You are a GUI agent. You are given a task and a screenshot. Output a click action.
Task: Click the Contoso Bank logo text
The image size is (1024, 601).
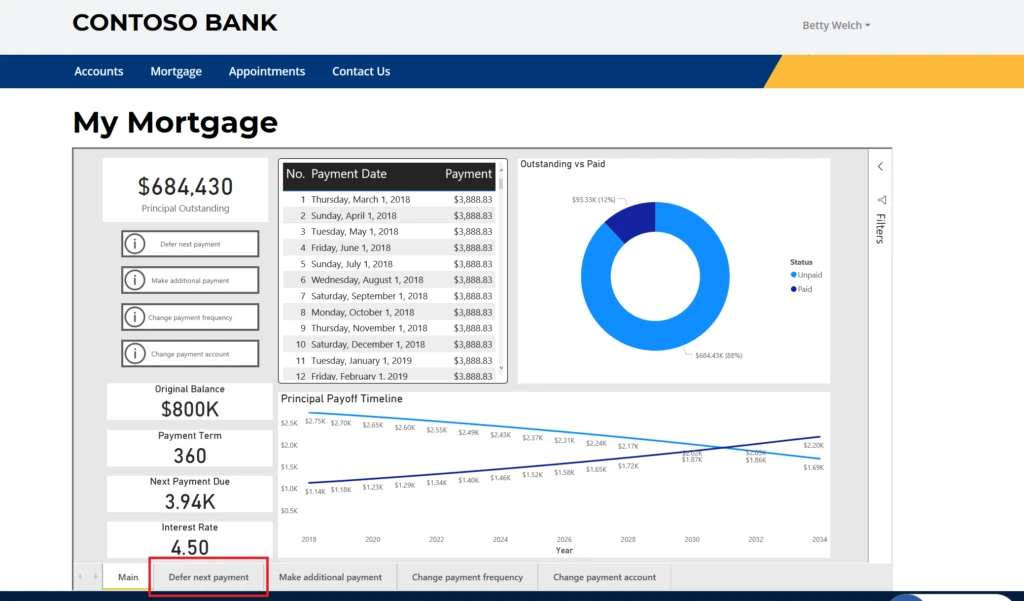[175, 22]
